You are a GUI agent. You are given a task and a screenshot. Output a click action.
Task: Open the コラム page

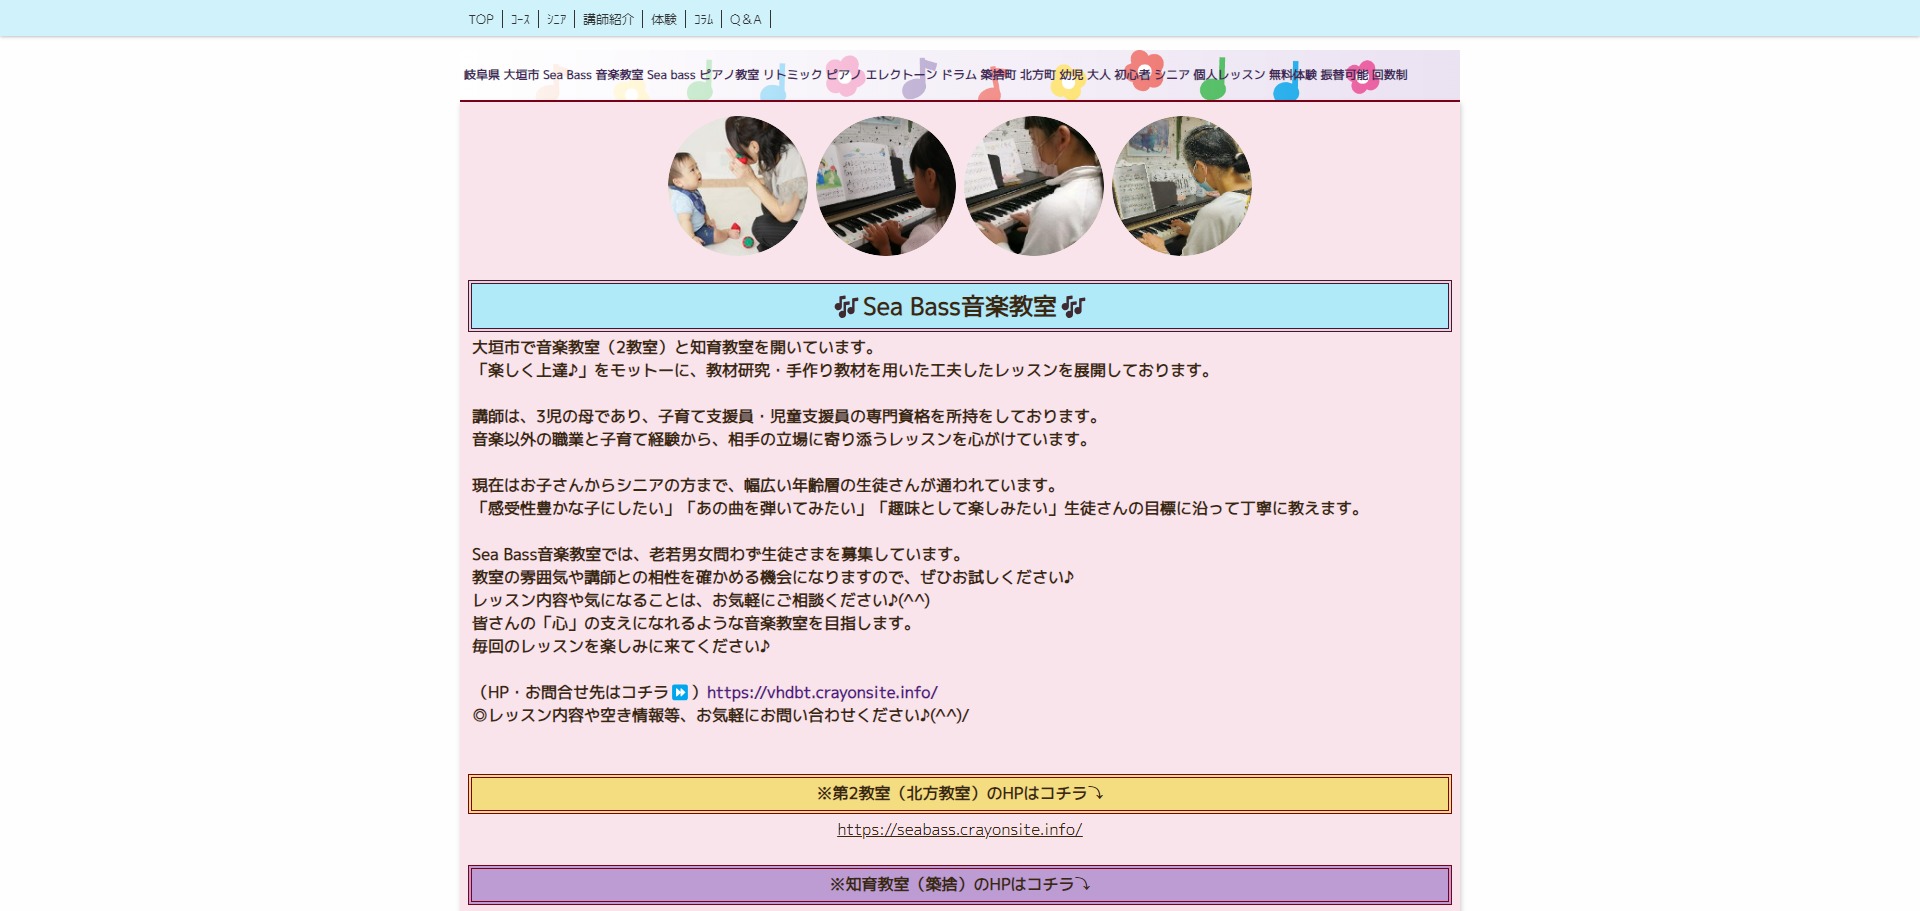(702, 18)
